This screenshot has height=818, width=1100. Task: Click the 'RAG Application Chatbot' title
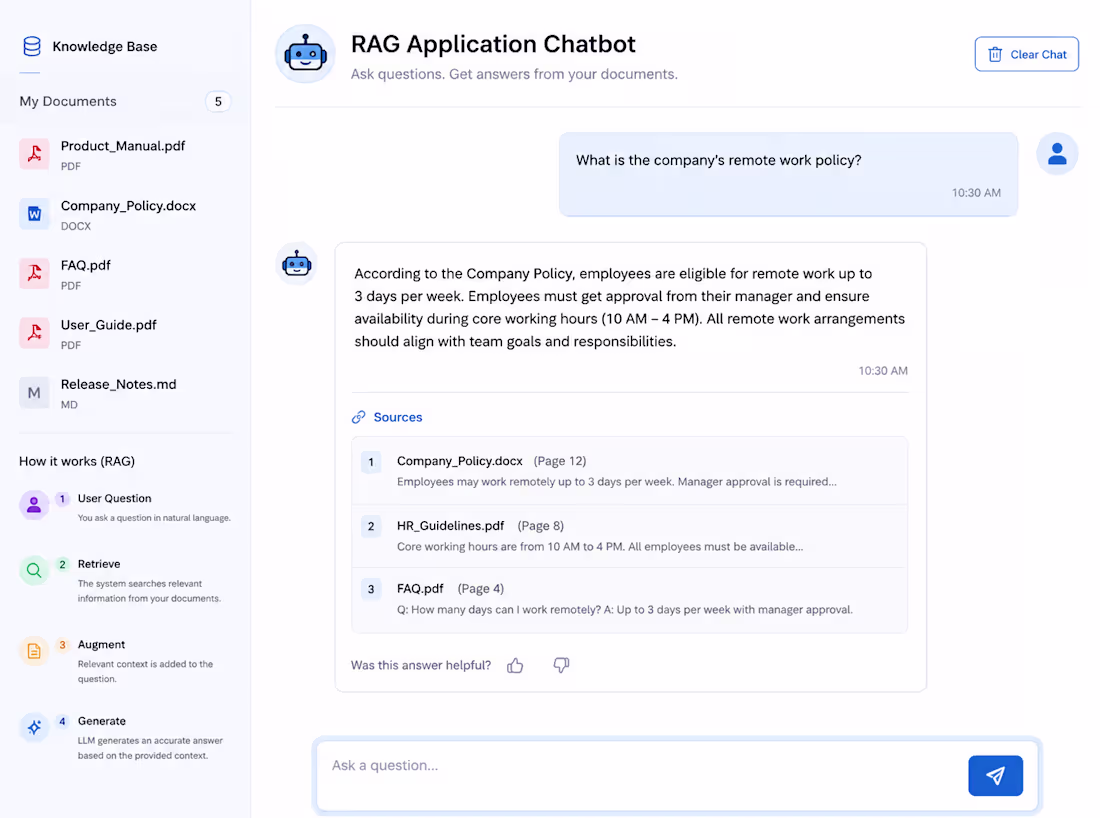coord(493,44)
